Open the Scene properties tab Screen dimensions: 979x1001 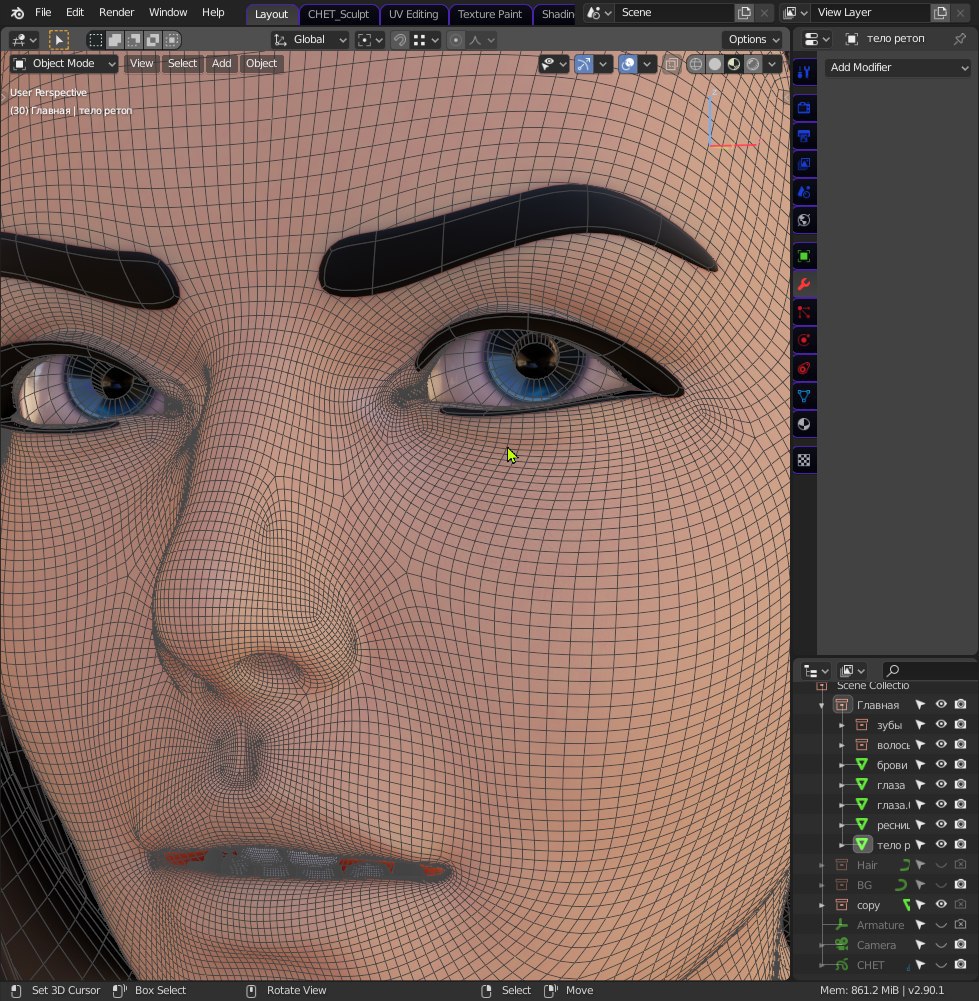[804, 192]
